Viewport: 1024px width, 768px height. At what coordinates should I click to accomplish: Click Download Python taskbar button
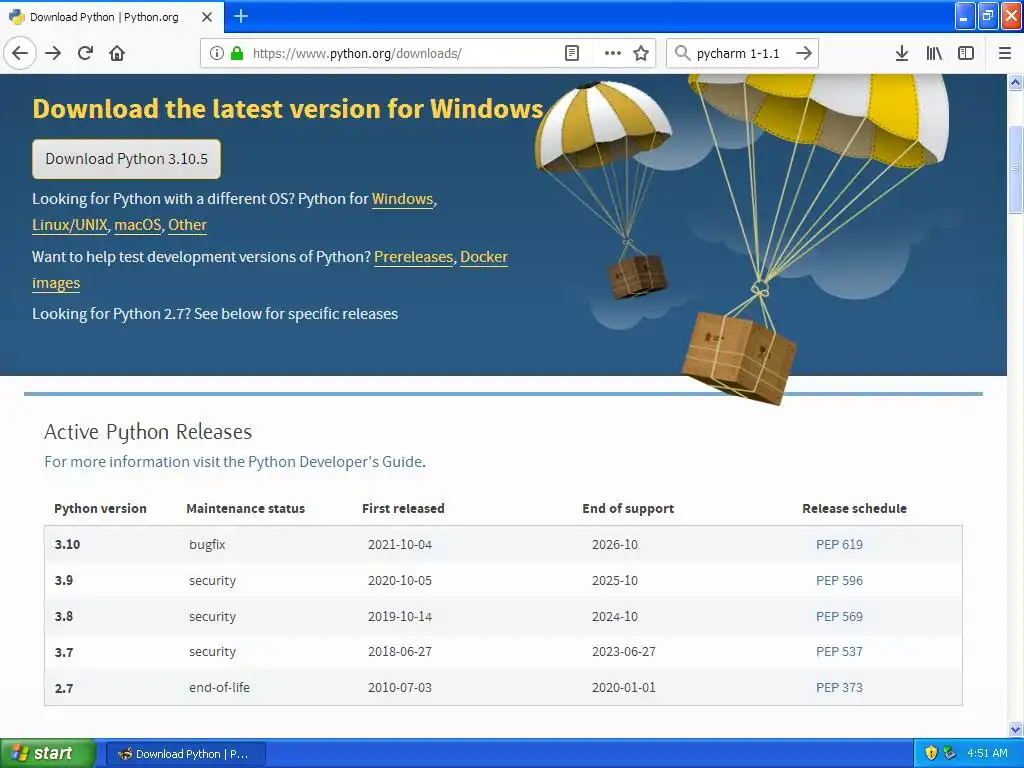[x=185, y=754]
